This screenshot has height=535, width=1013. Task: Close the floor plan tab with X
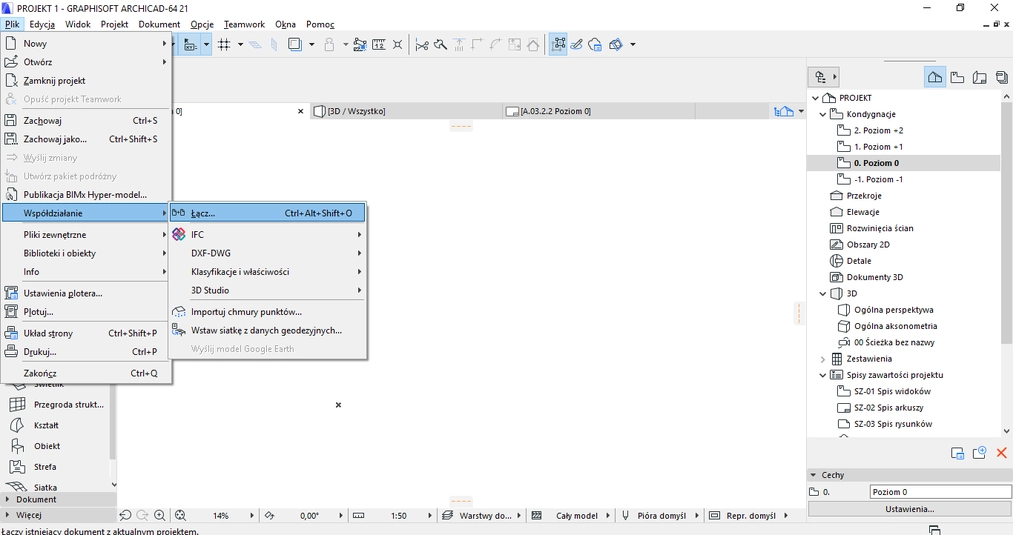[300, 111]
